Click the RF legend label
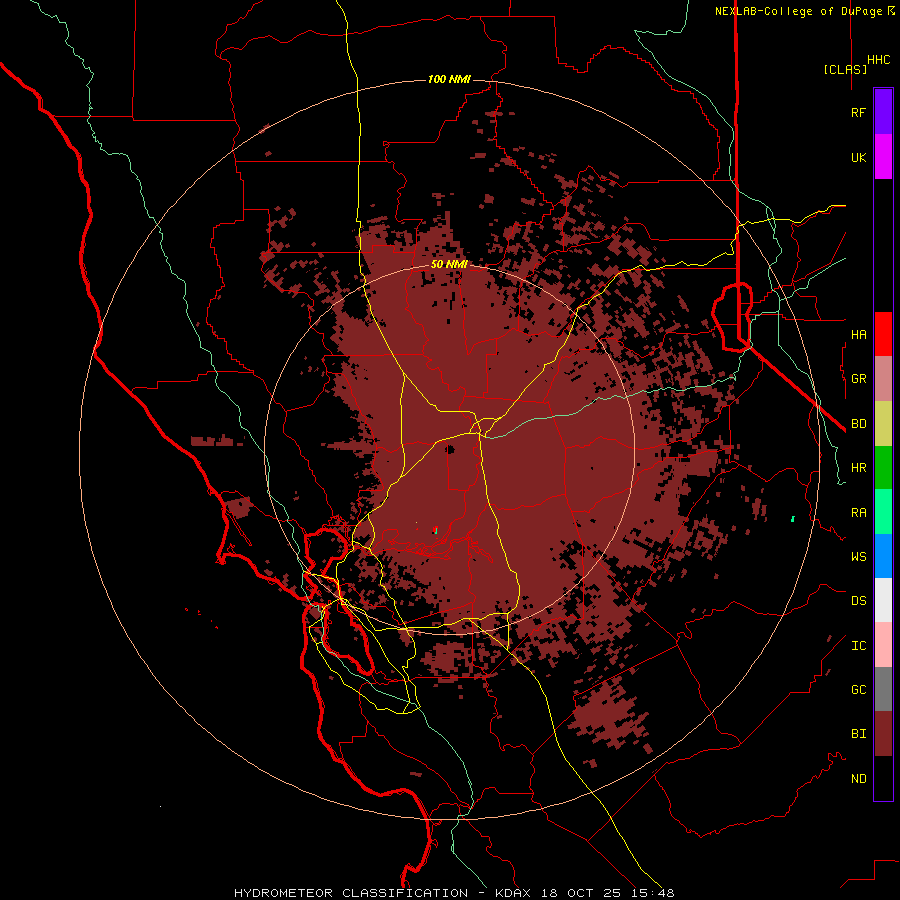Image resolution: width=900 pixels, height=900 pixels. coord(858,112)
